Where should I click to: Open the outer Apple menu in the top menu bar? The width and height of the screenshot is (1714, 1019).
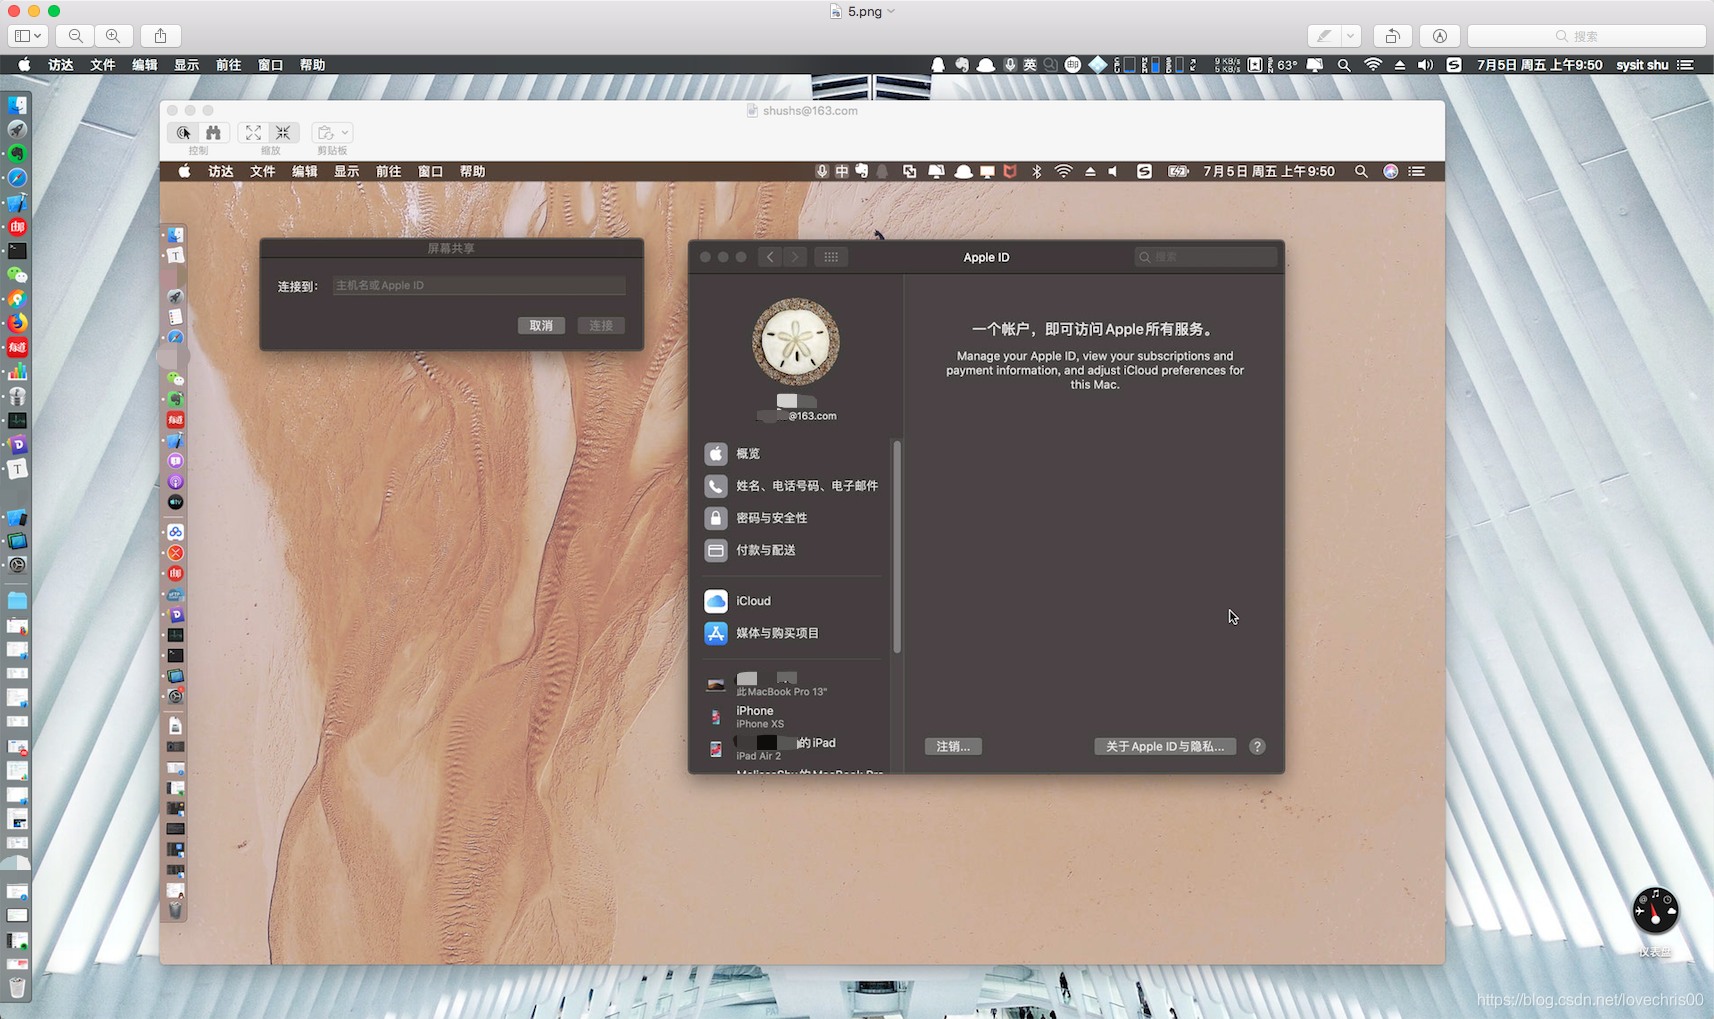point(24,65)
